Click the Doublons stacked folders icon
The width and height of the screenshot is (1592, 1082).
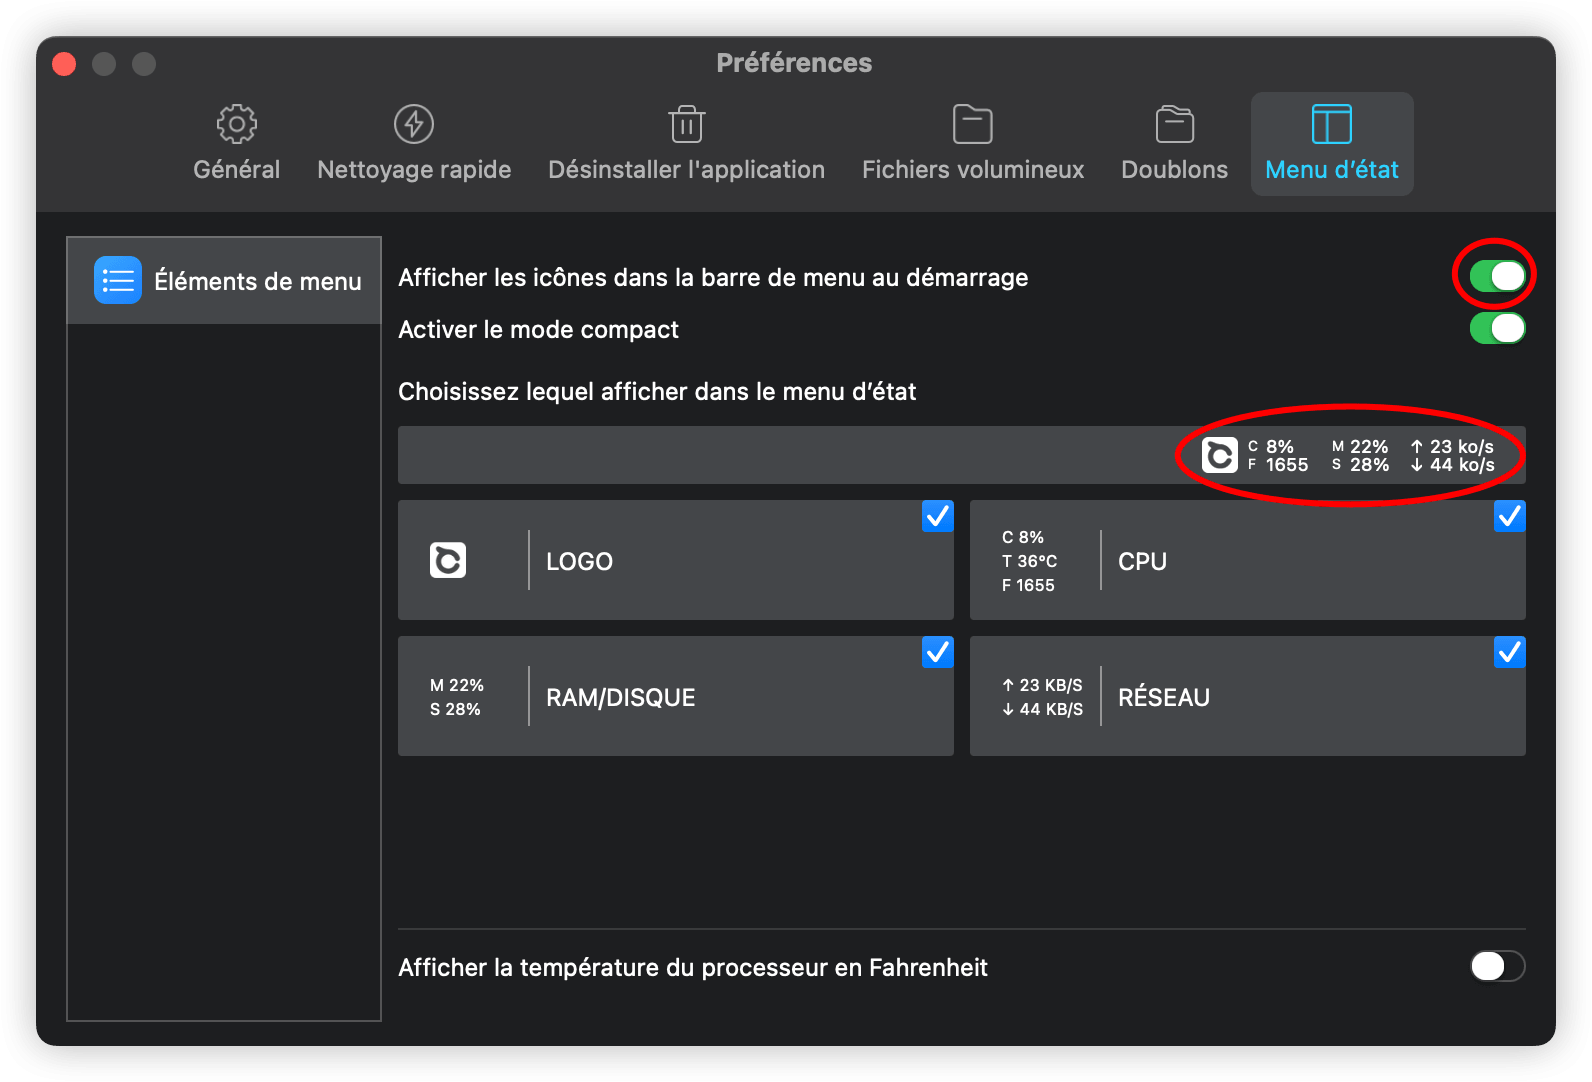[1175, 124]
